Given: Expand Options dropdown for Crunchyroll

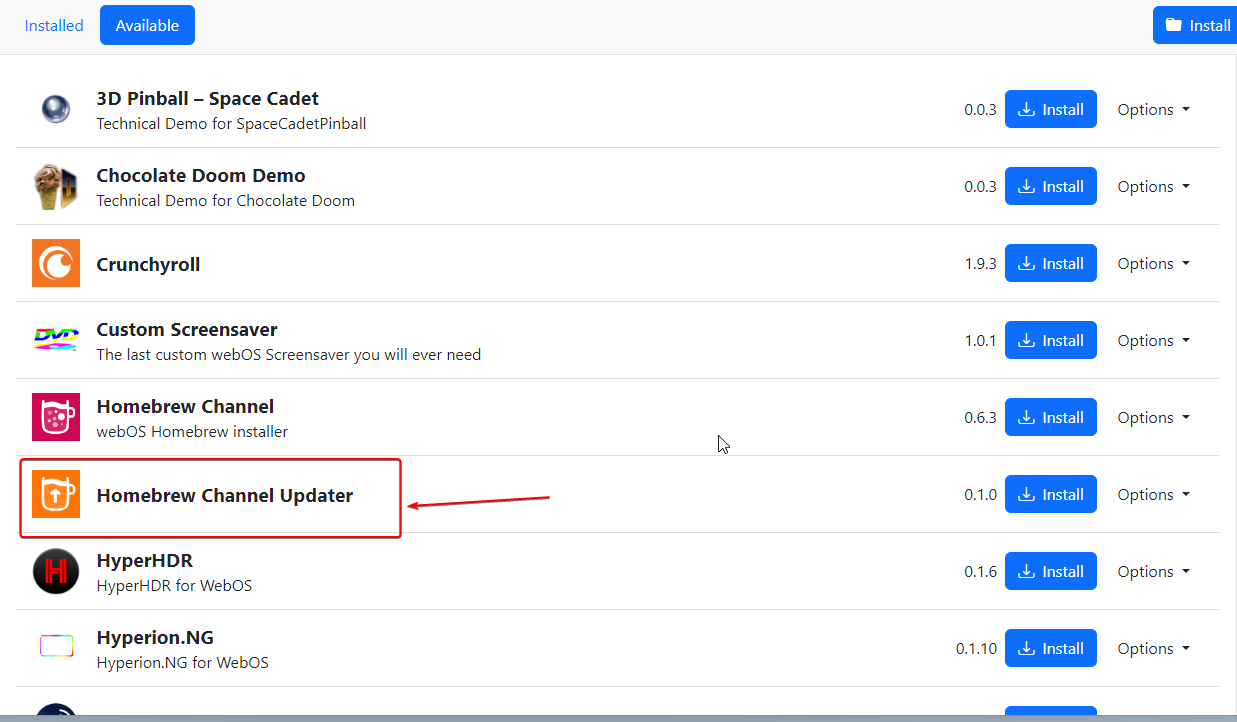Looking at the screenshot, I should pos(1153,264).
